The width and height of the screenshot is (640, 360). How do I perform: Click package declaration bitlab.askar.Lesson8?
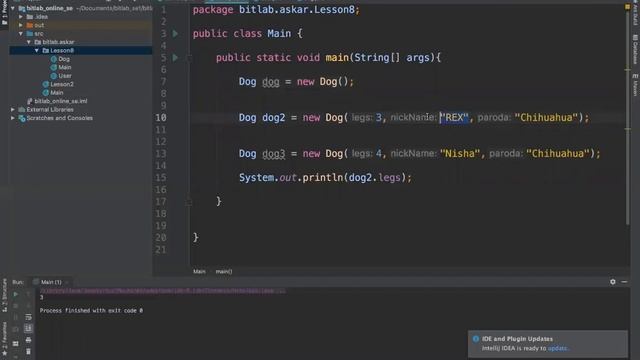coord(297,10)
